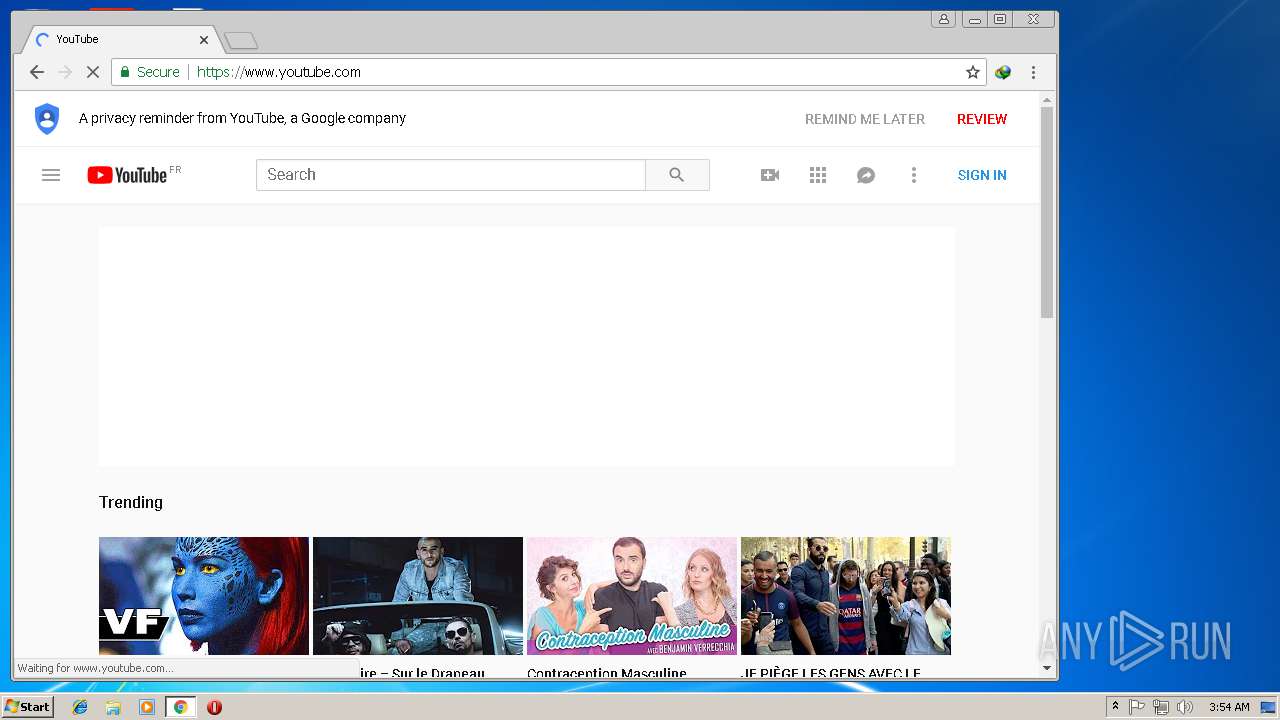Open the Contraception Masculine thumbnail

pyautogui.click(x=632, y=596)
